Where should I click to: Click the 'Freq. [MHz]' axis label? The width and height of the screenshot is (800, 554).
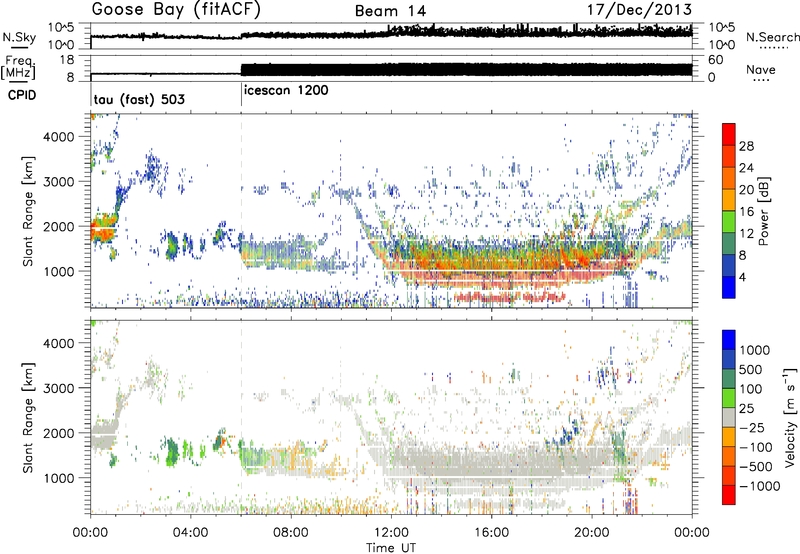tap(19, 68)
